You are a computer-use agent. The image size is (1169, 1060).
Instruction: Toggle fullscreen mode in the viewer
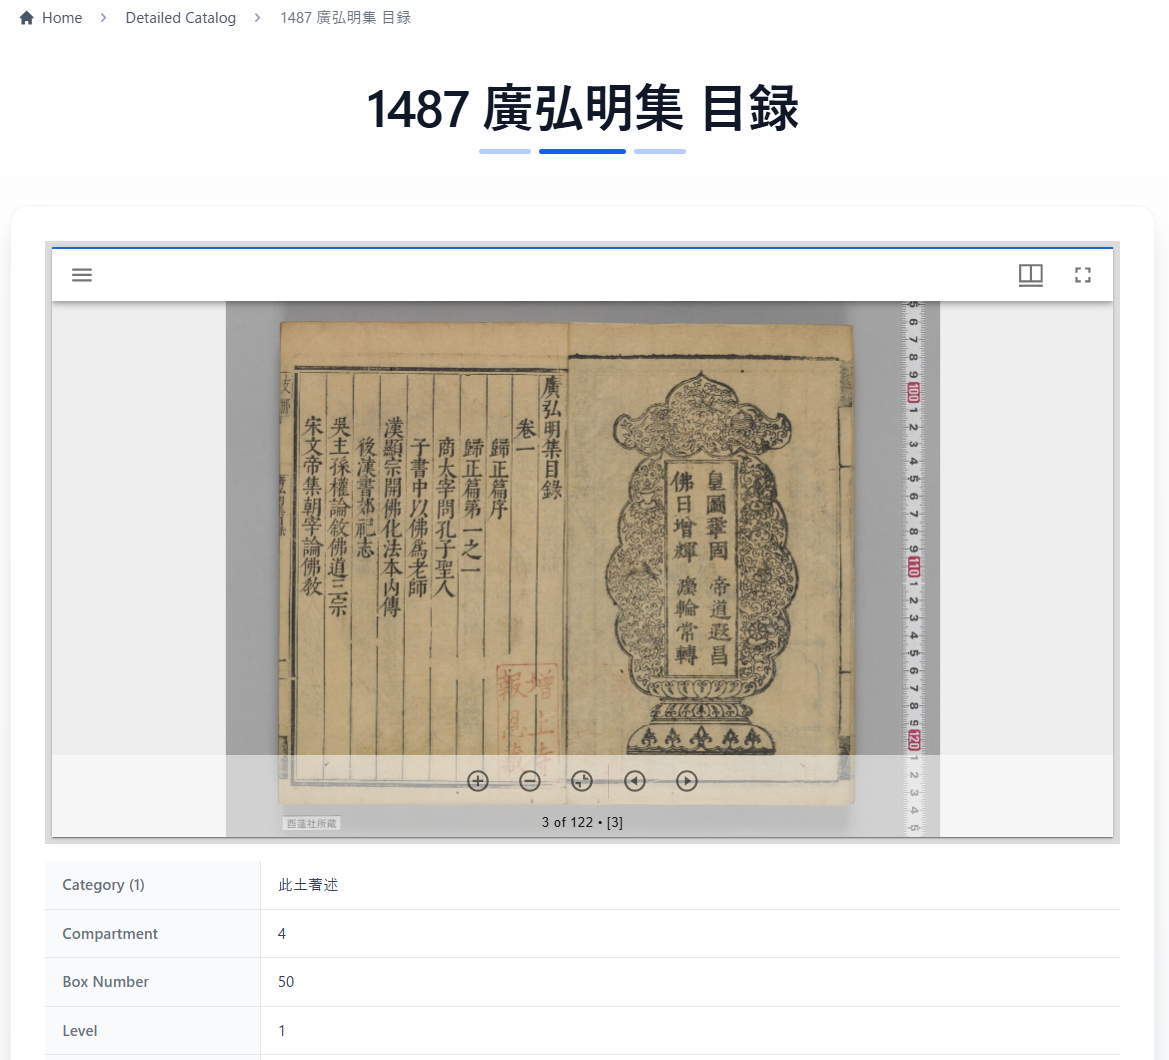pos(1082,275)
